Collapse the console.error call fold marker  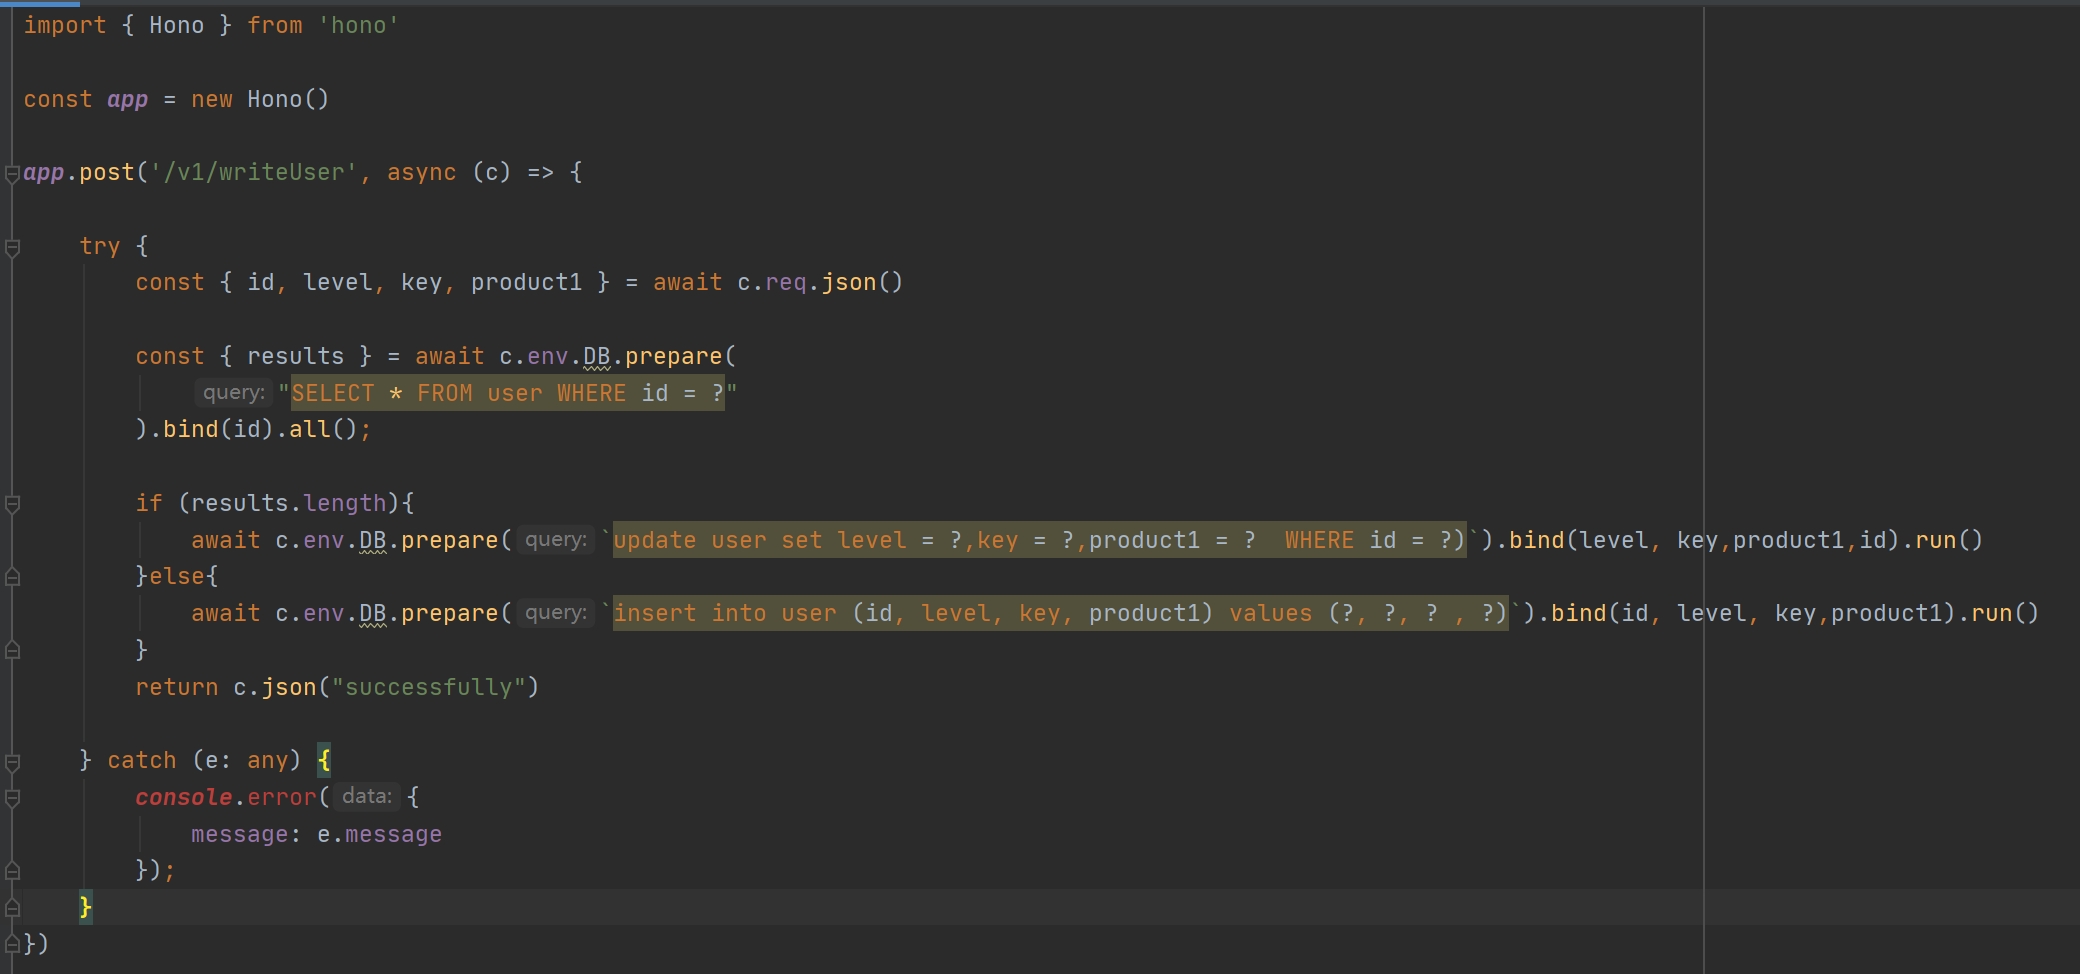(x=12, y=798)
